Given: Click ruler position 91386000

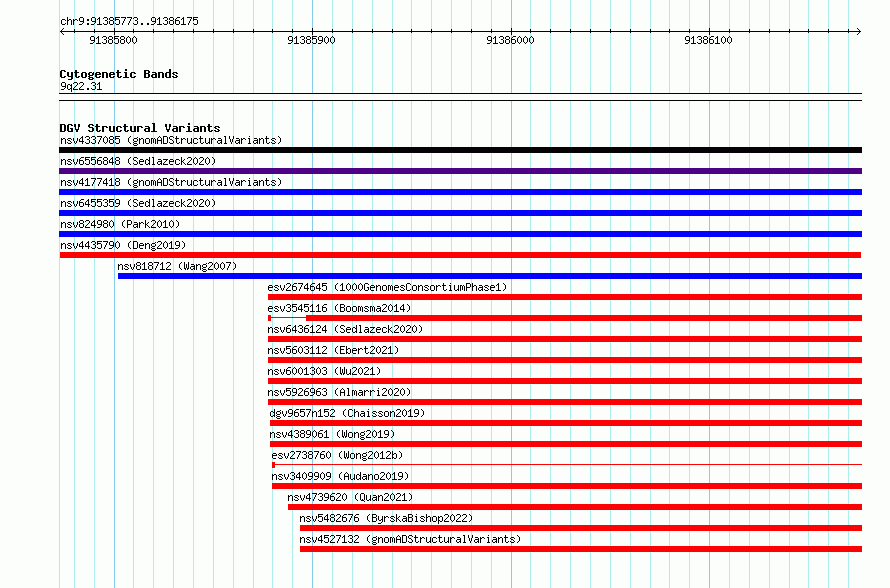Looking at the screenshot, I should (510, 40).
